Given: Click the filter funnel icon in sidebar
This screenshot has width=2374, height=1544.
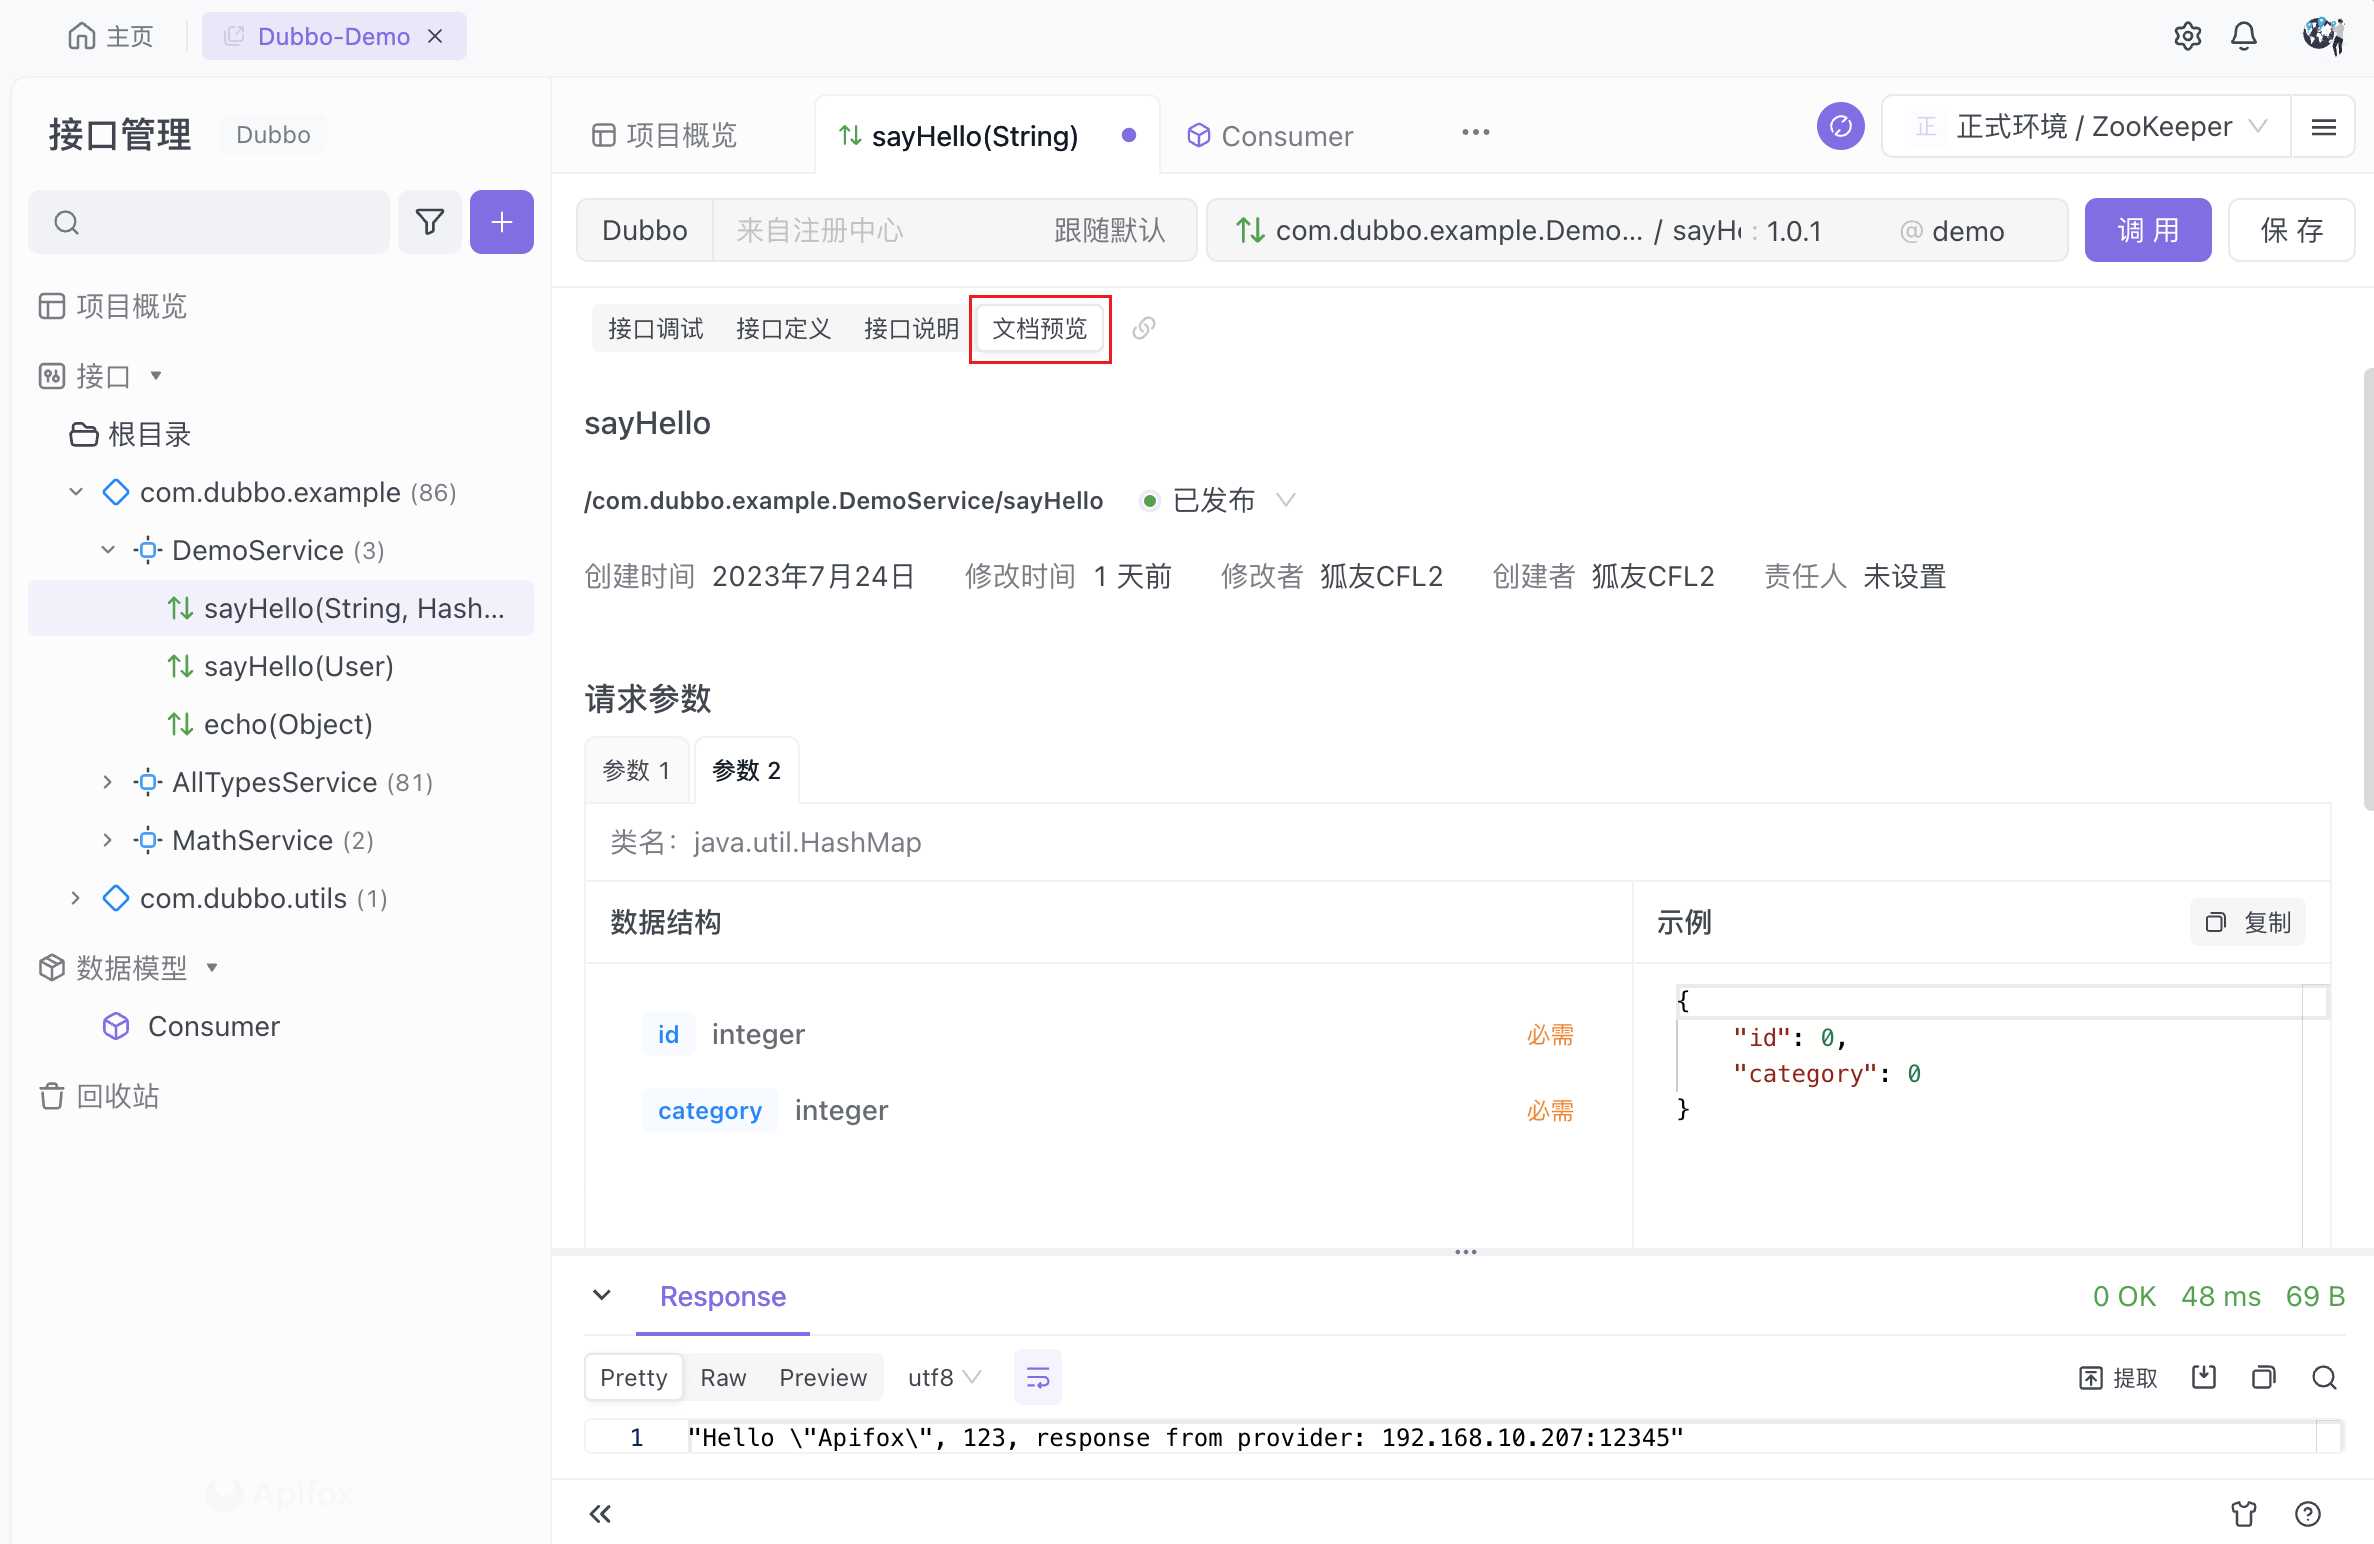Looking at the screenshot, I should click(429, 222).
